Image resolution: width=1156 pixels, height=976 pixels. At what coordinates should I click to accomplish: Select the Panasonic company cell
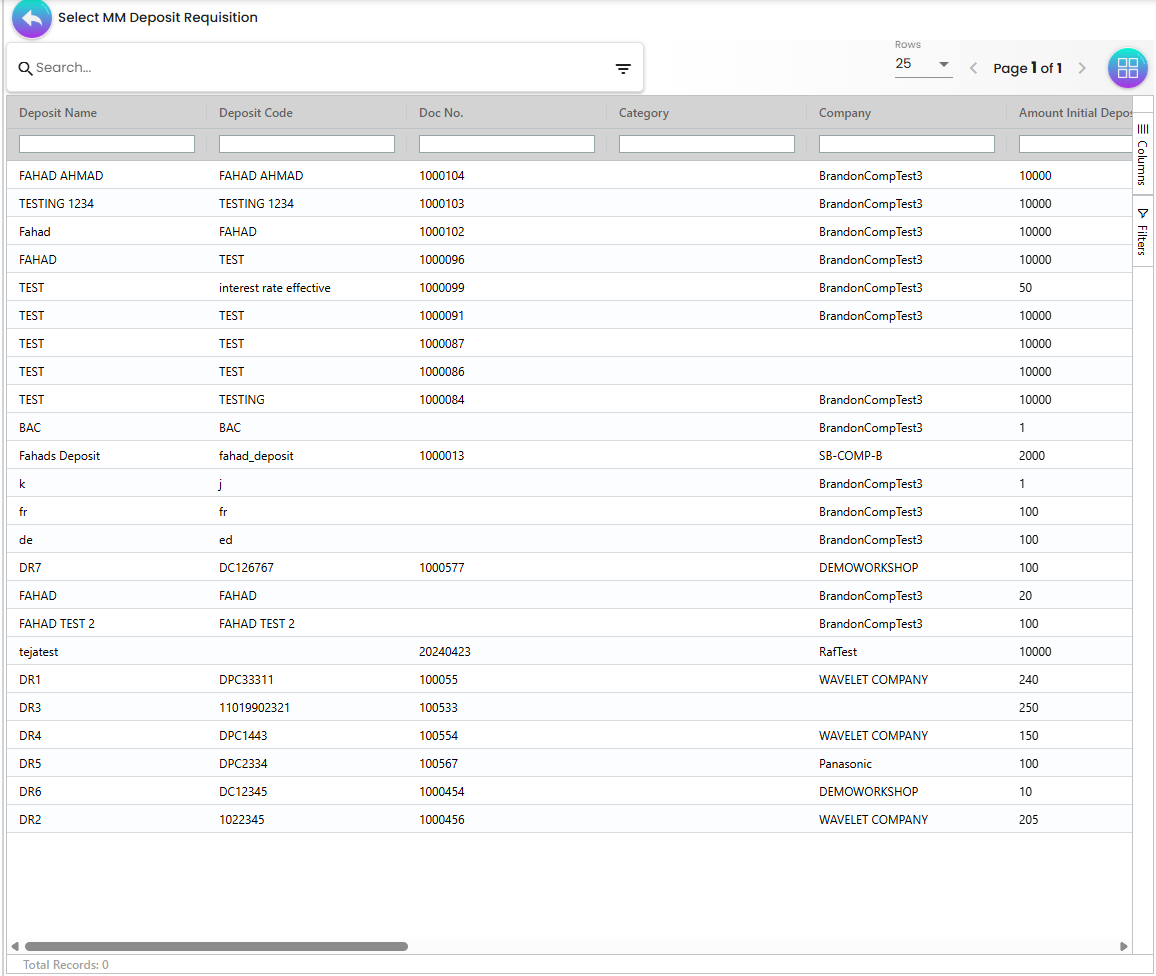click(x=846, y=764)
